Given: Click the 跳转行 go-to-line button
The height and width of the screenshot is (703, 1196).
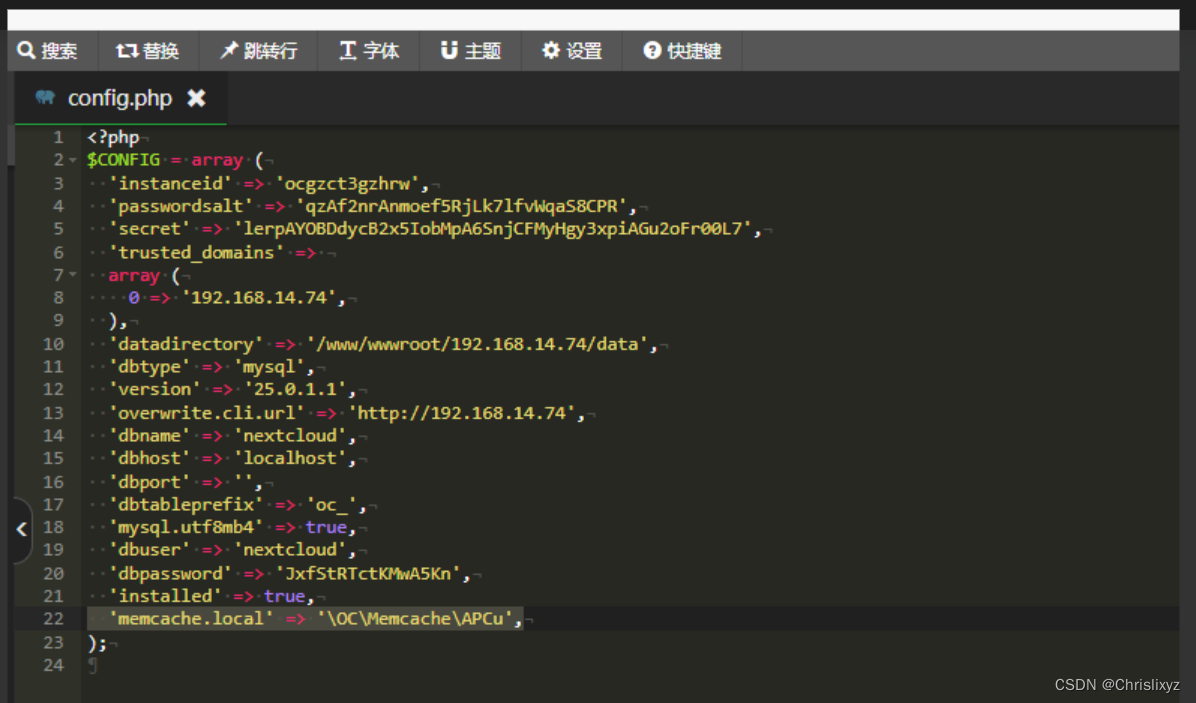Looking at the screenshot, I should [x=259, y=51].
